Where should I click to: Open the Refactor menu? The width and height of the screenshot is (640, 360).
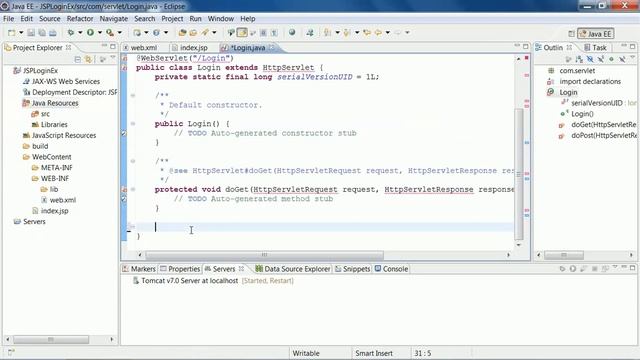80,19
